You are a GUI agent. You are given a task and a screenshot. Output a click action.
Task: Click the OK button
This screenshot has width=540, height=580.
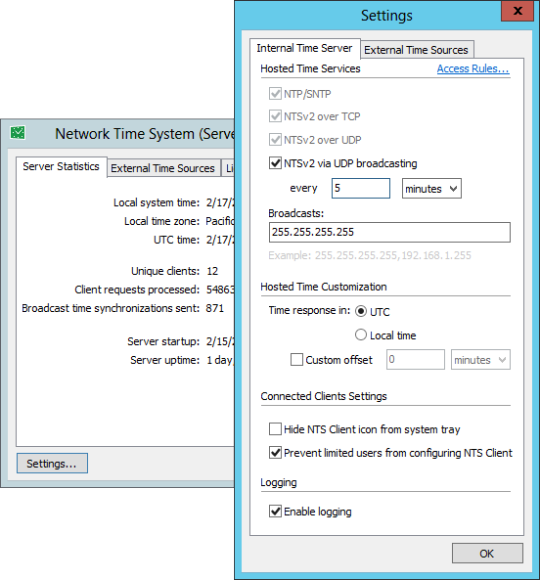487,553
